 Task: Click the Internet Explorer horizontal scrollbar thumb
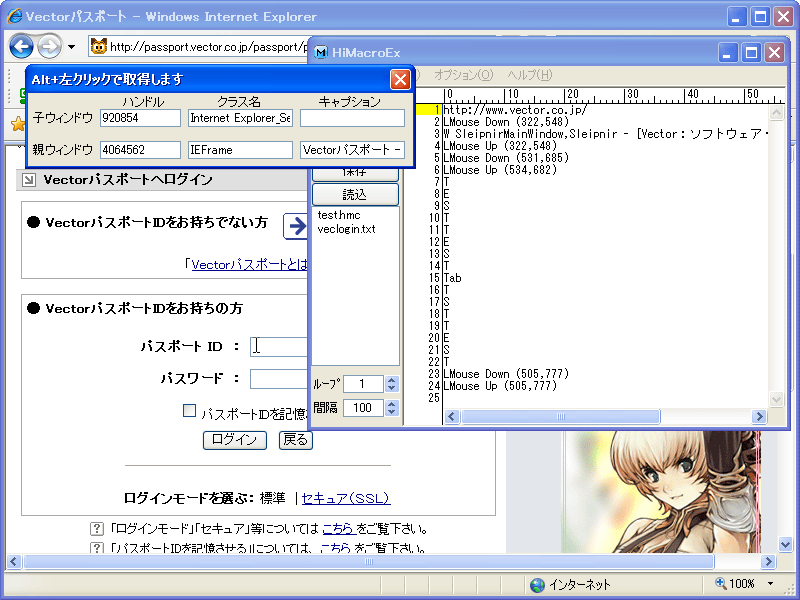coord(368,562)
